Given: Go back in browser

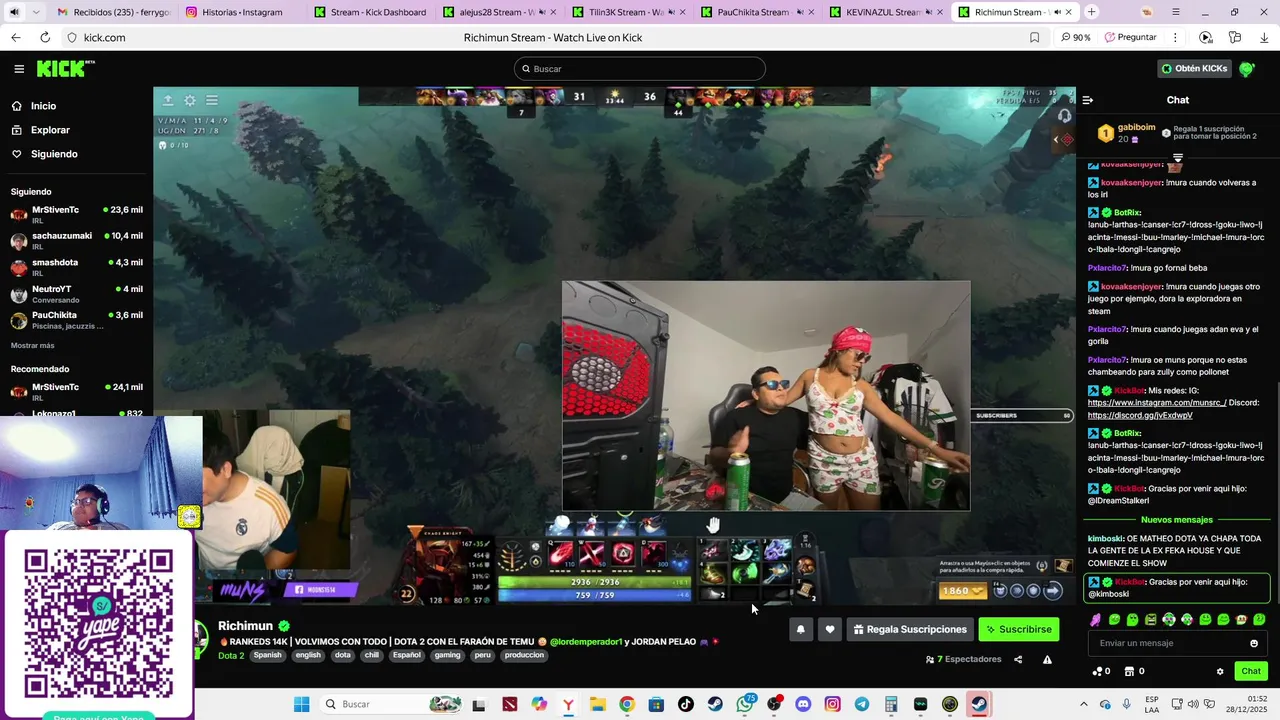Looking at the screenshot, I should coord(16,37).
